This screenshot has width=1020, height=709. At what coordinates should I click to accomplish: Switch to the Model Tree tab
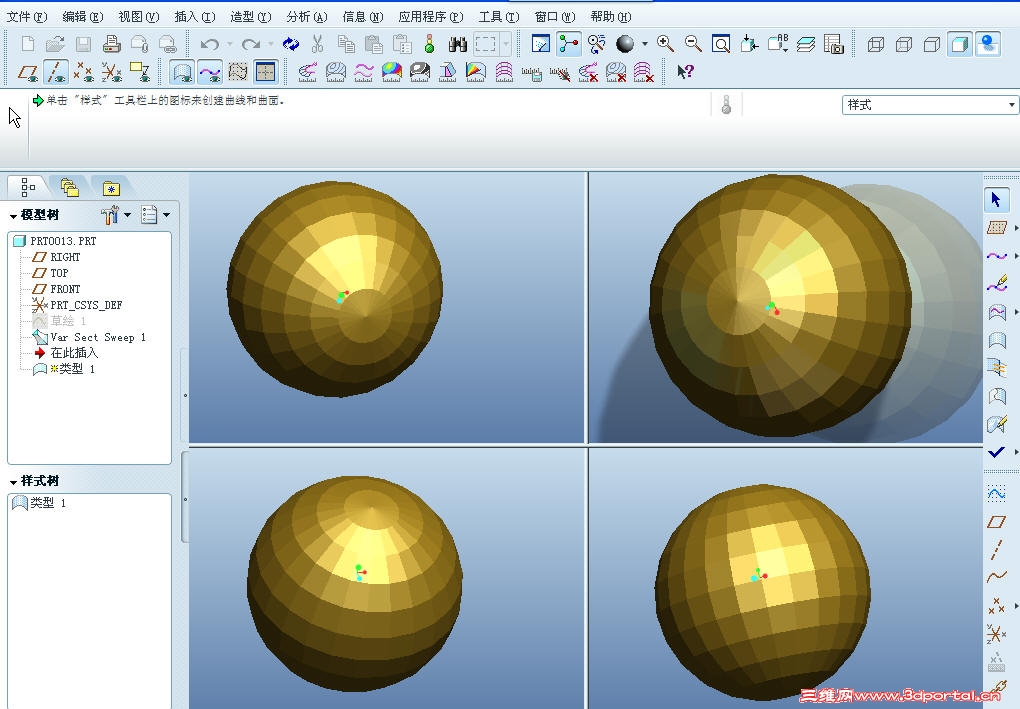(27, 187)
